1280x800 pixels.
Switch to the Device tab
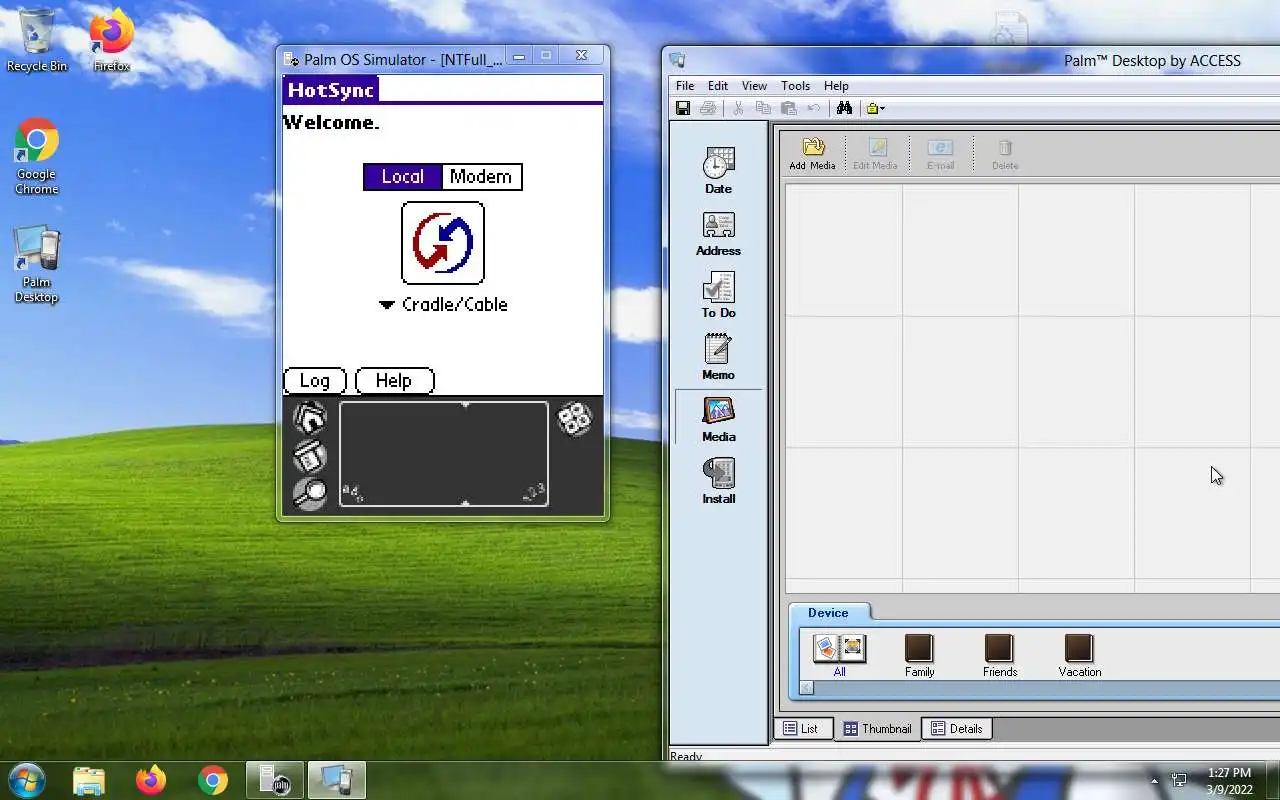(828, 613)
